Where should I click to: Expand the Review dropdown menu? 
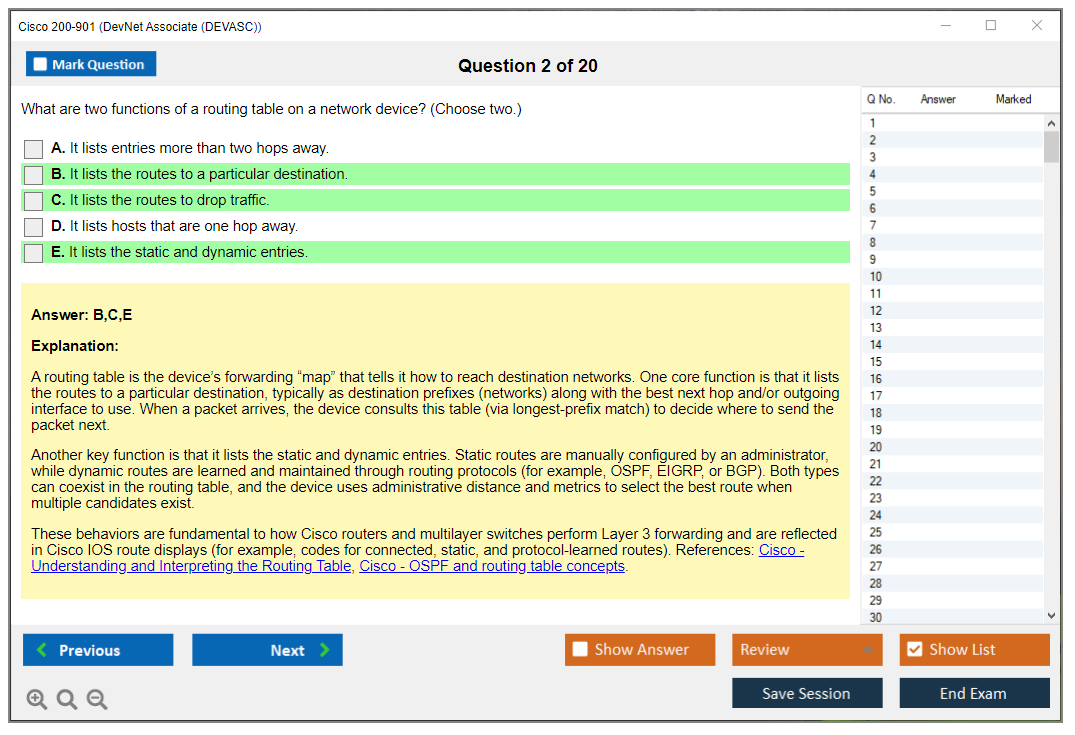(866, 650)
